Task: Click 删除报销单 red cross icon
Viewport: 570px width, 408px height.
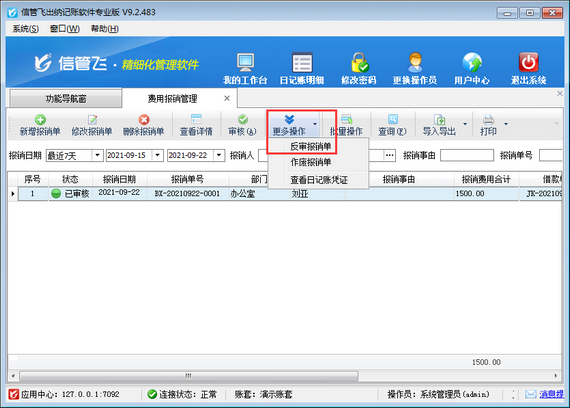Action: point(144,120)
